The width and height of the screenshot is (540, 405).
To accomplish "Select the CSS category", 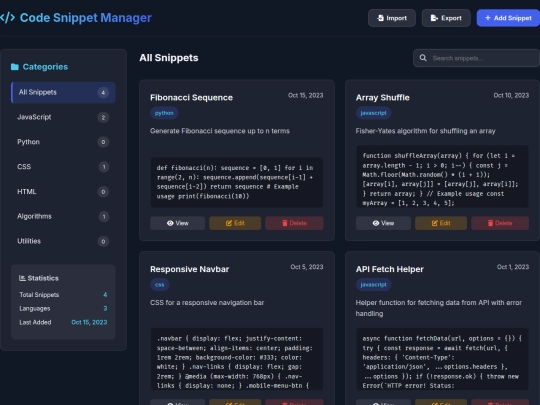I will (63, 167).
